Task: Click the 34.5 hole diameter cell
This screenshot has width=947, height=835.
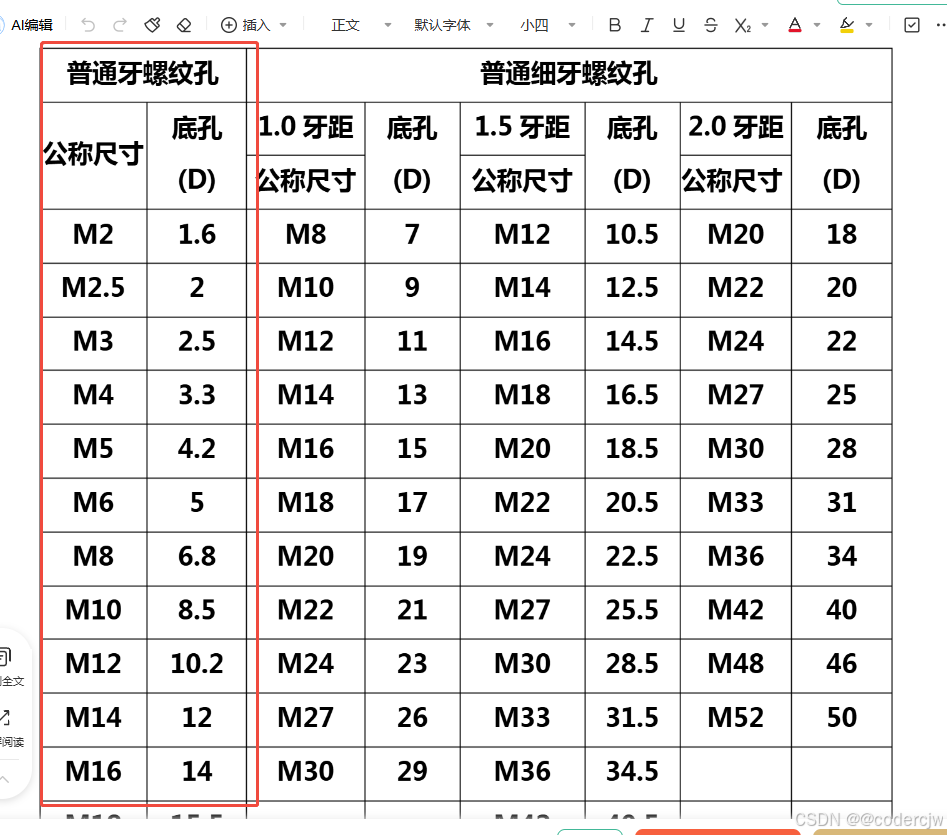Action: [x=632, y=772]
